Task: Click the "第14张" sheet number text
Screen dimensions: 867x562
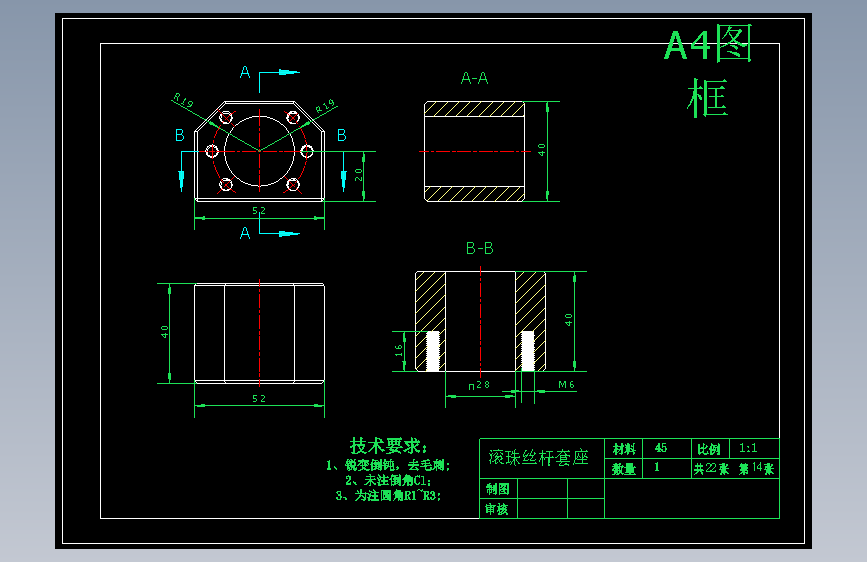Action: 756,469
